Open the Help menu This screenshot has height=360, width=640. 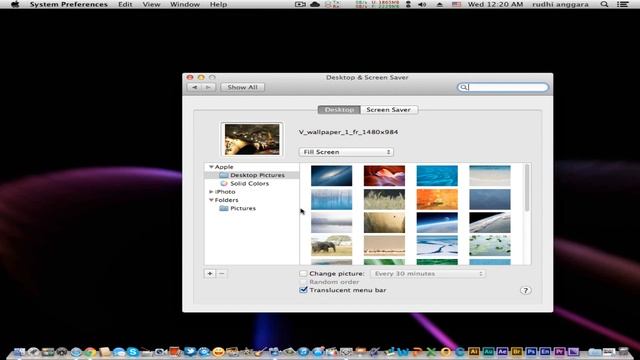tap(218, 4)
